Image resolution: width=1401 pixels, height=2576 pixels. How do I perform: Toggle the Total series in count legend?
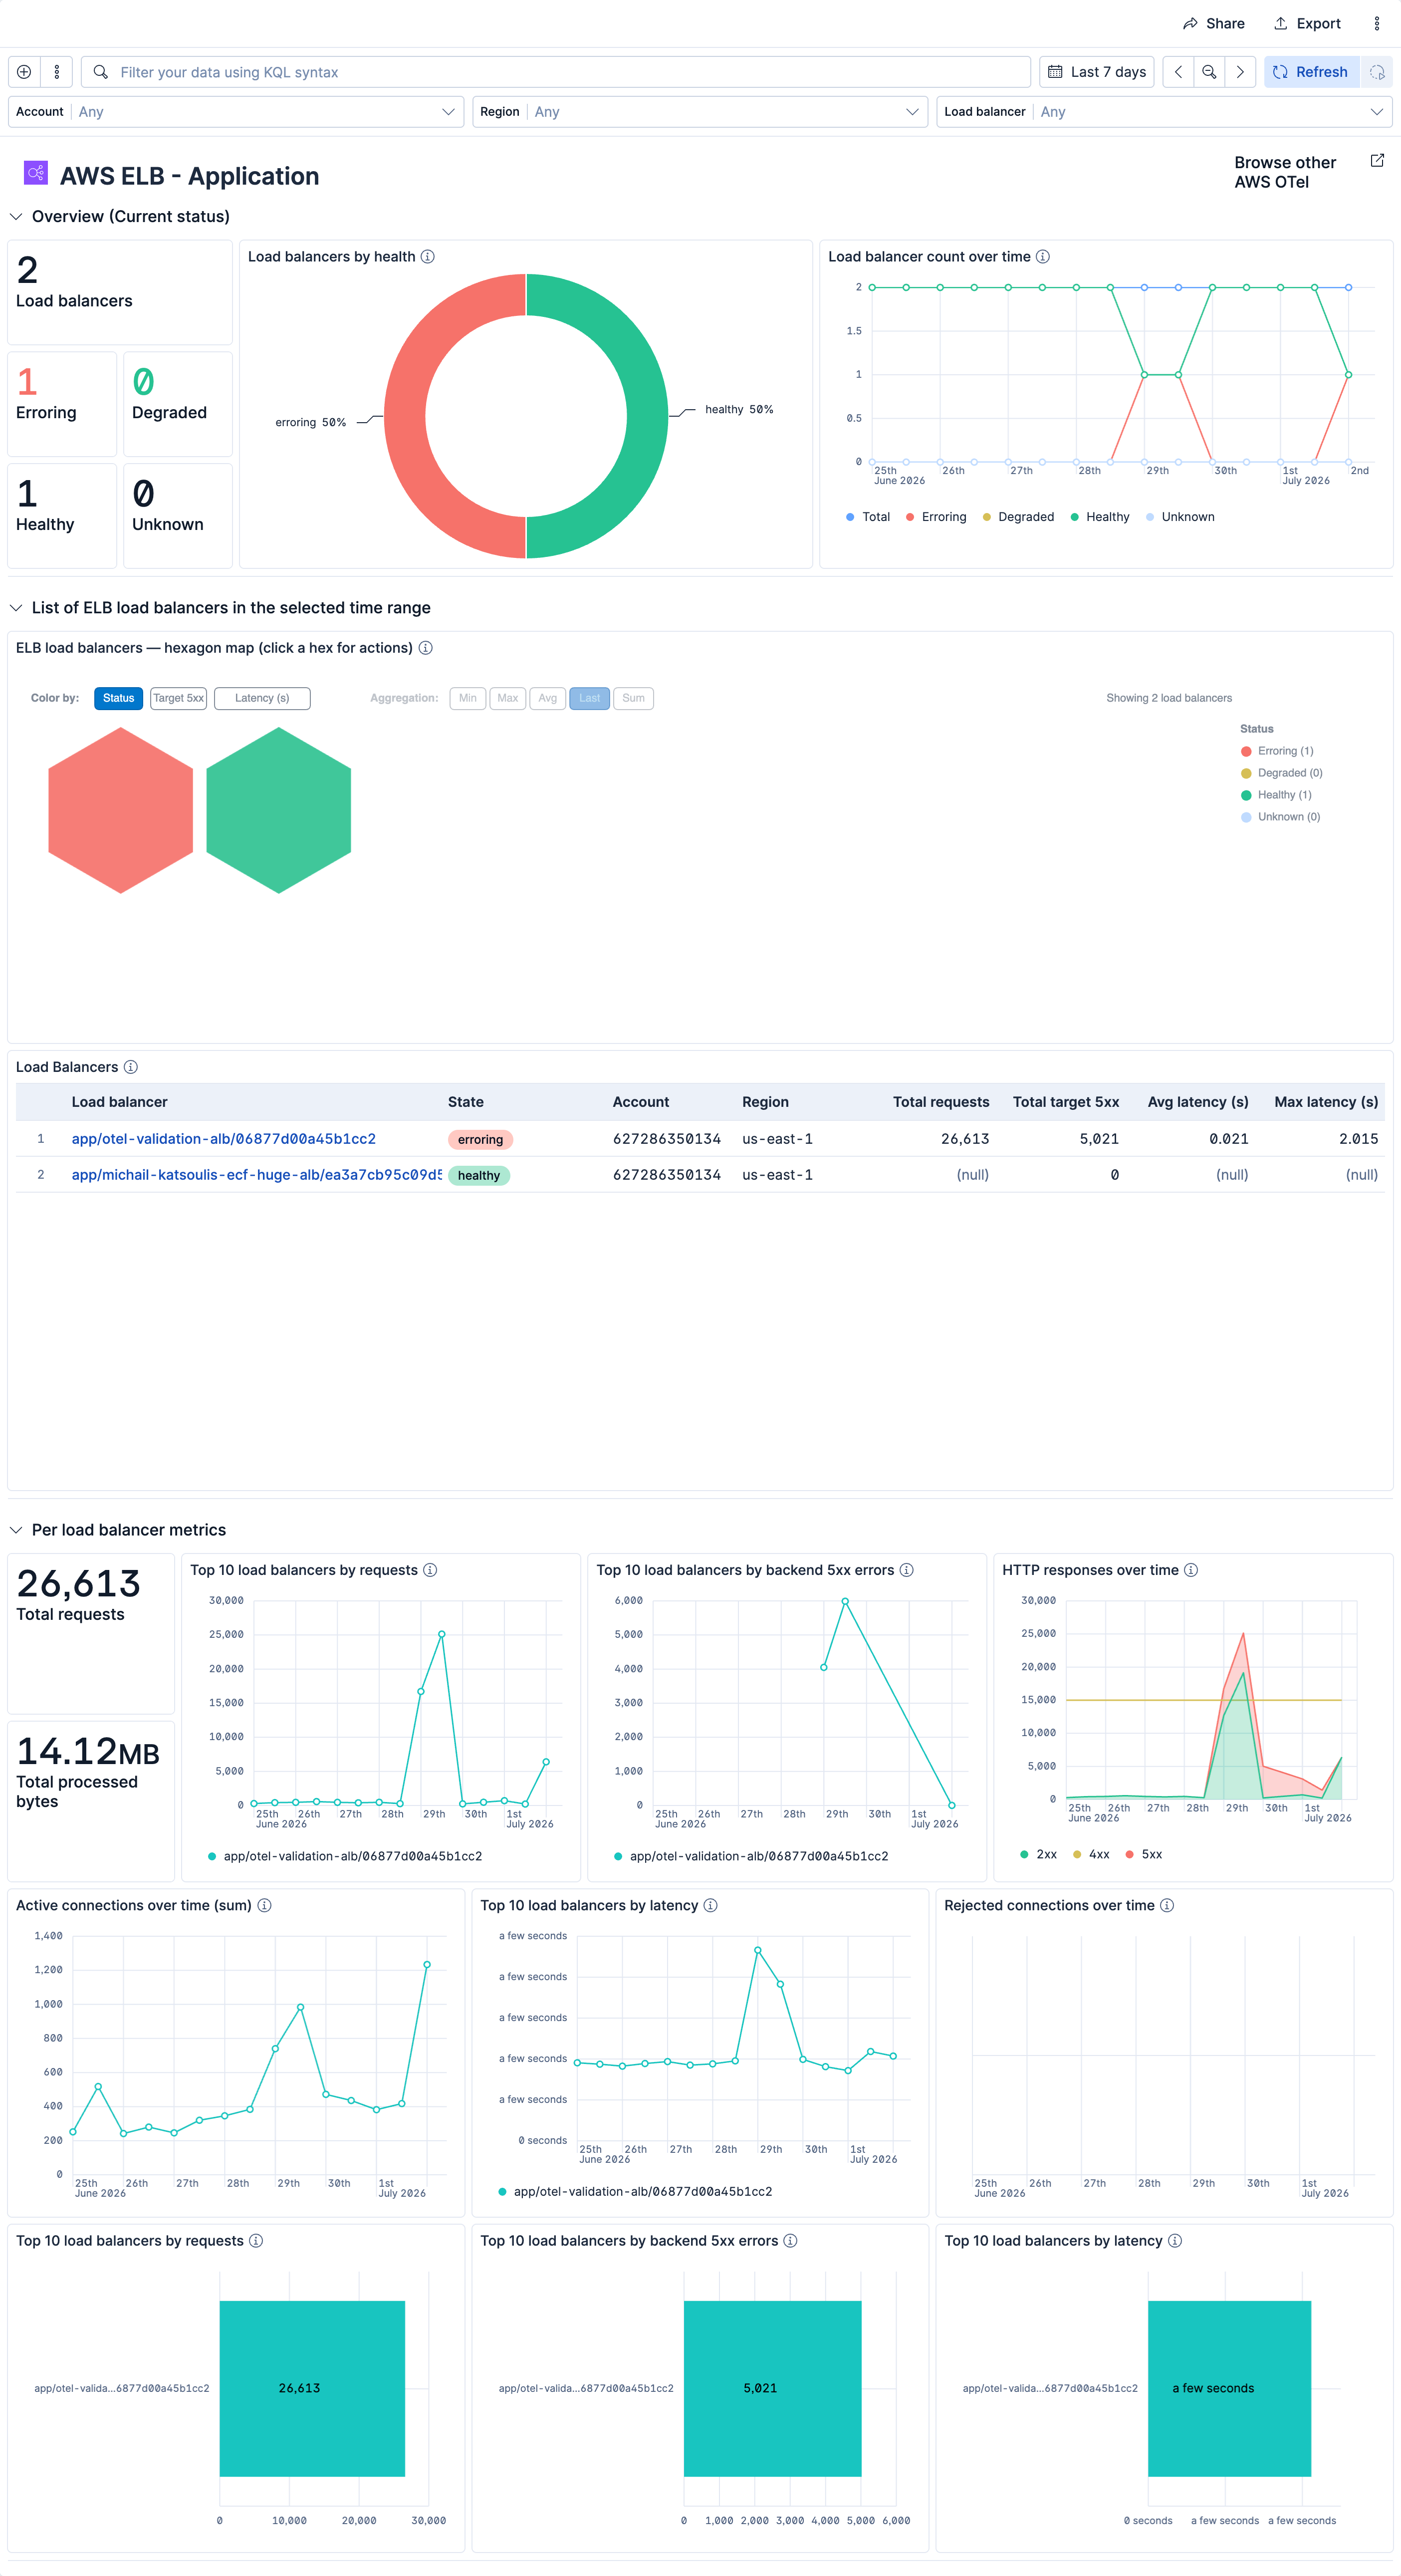[868, 517]
